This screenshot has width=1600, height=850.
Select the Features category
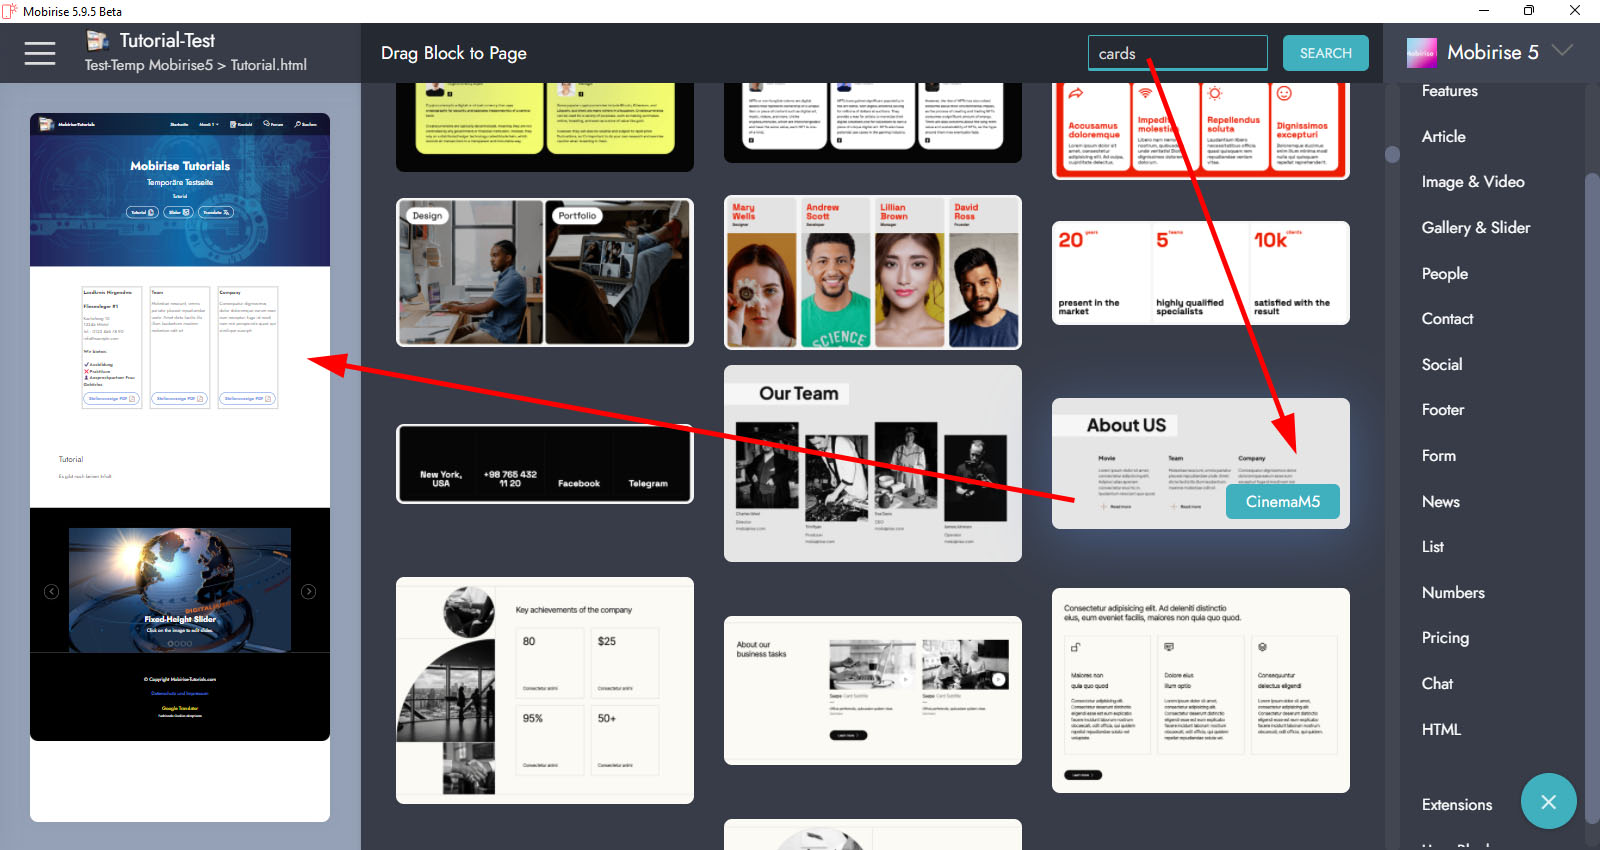(x=1449, y=91)
